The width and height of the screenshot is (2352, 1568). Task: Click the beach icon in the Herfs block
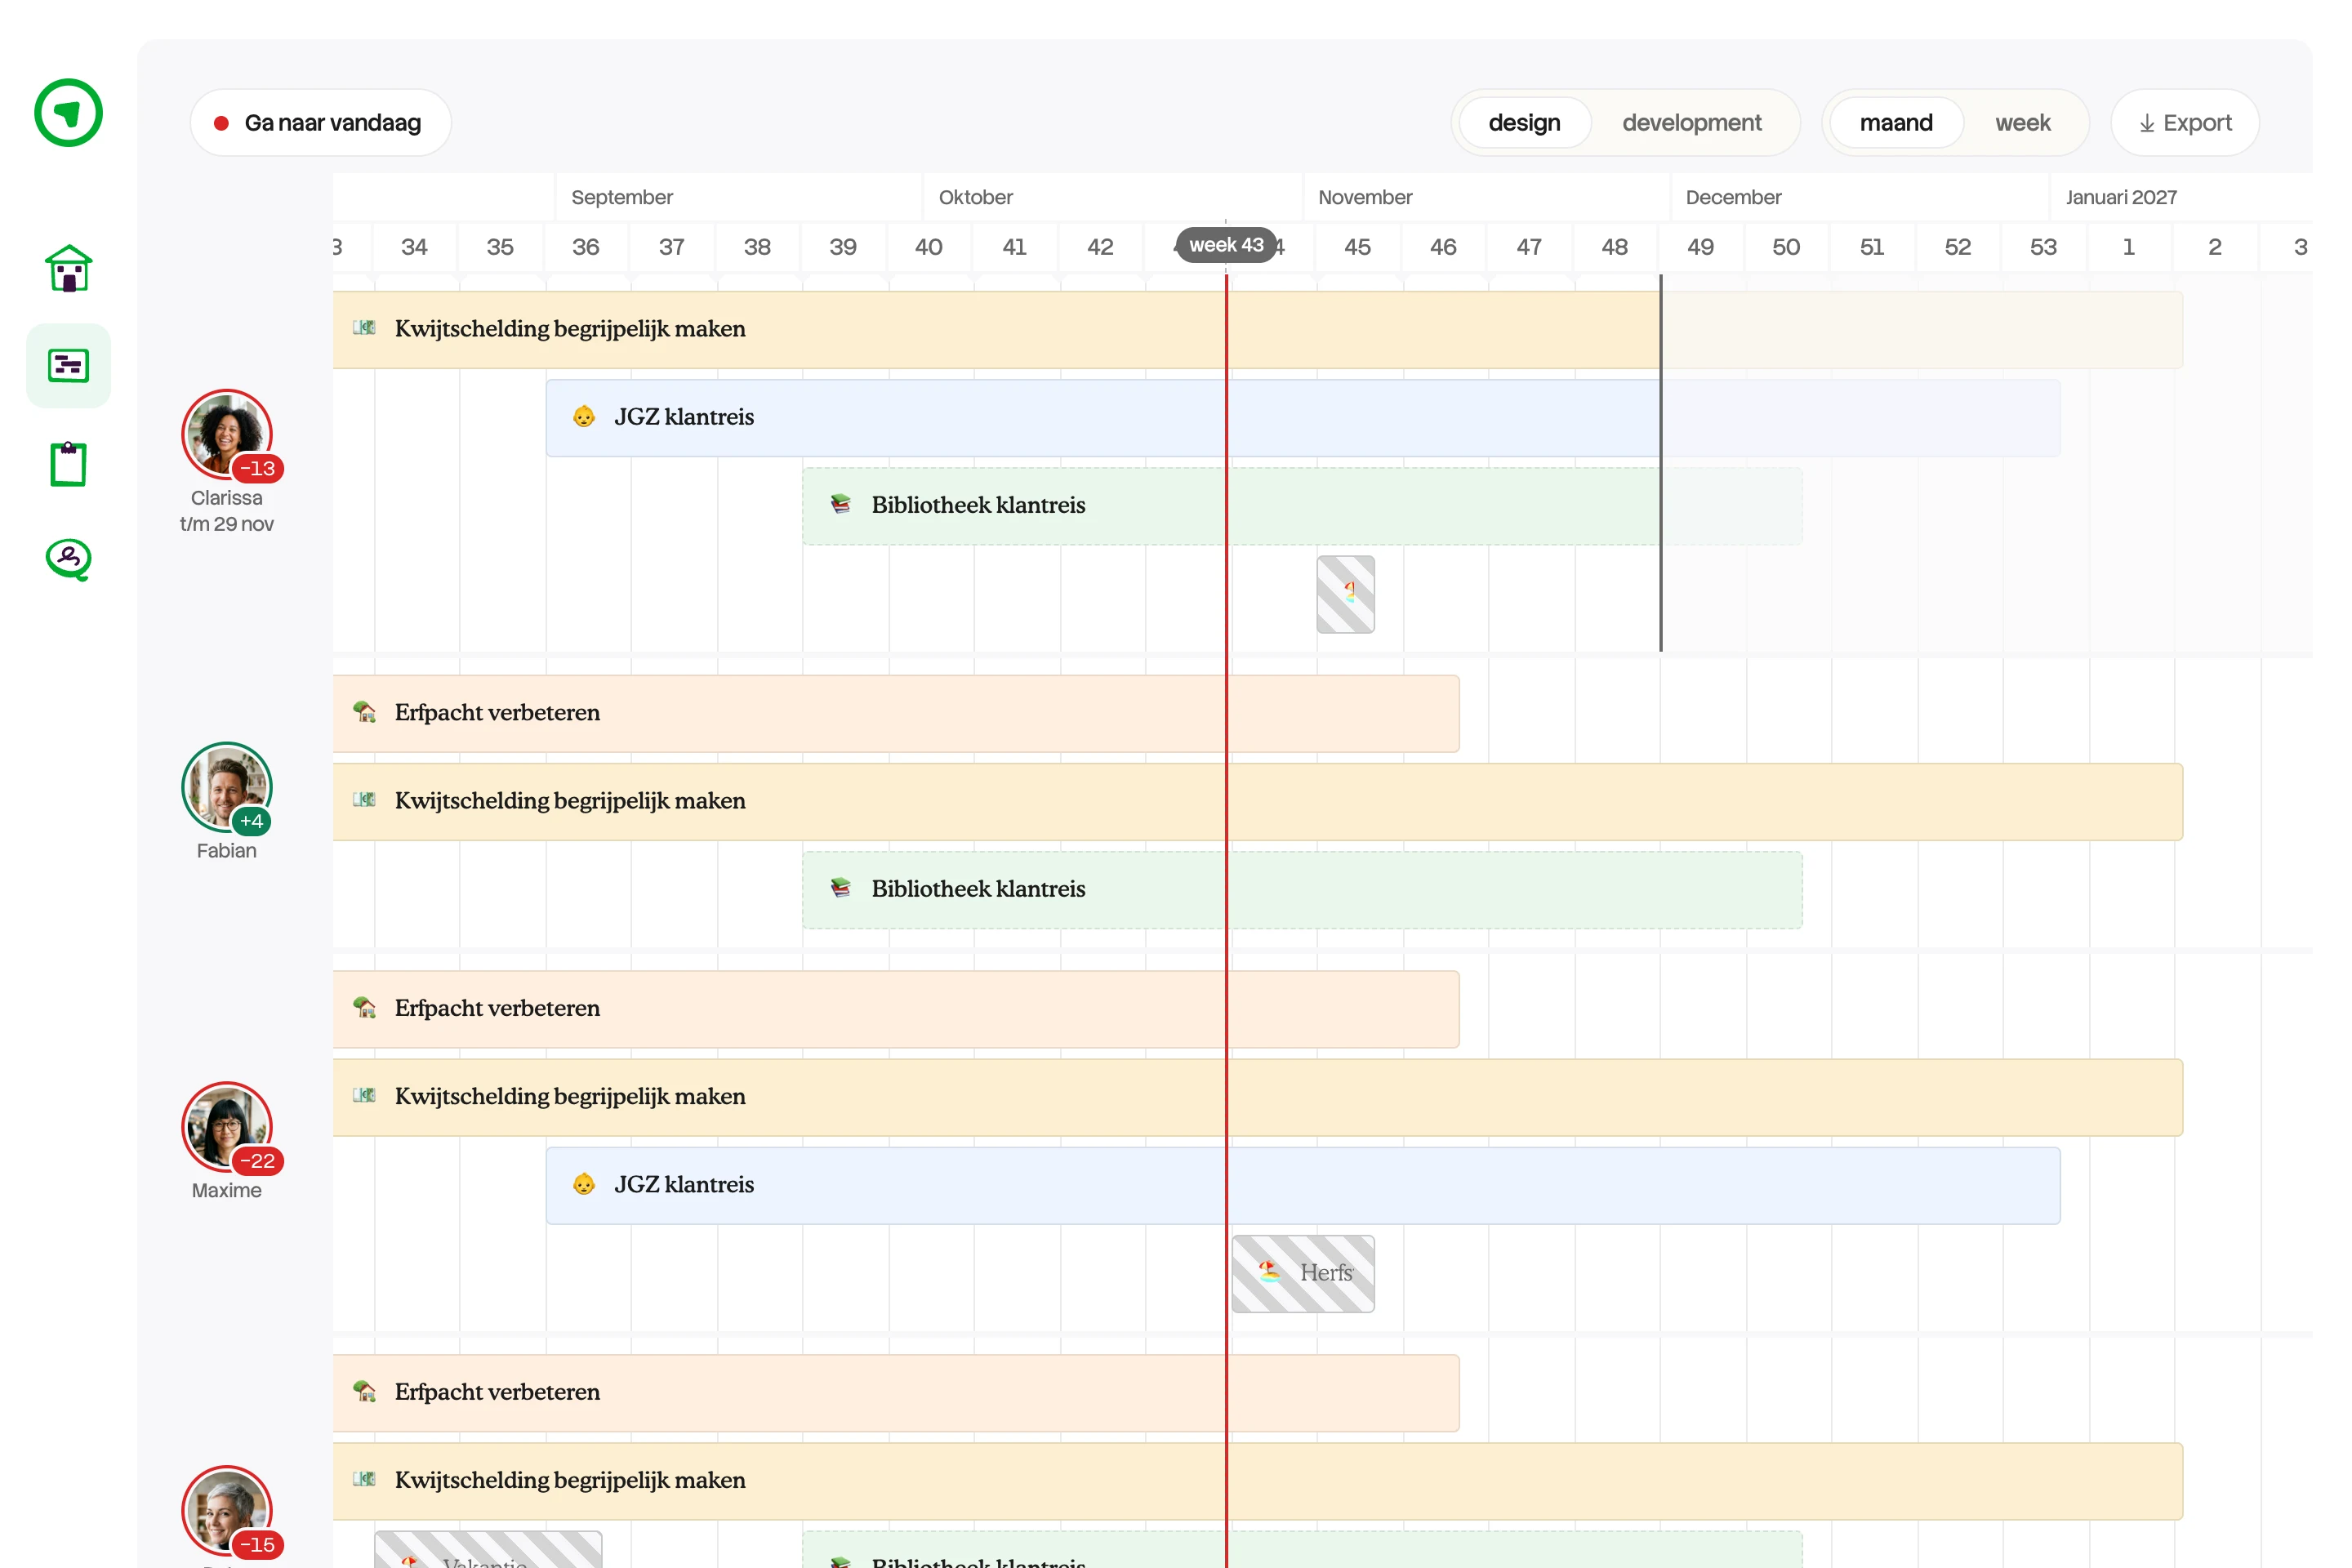(x=1269, y=1271)
